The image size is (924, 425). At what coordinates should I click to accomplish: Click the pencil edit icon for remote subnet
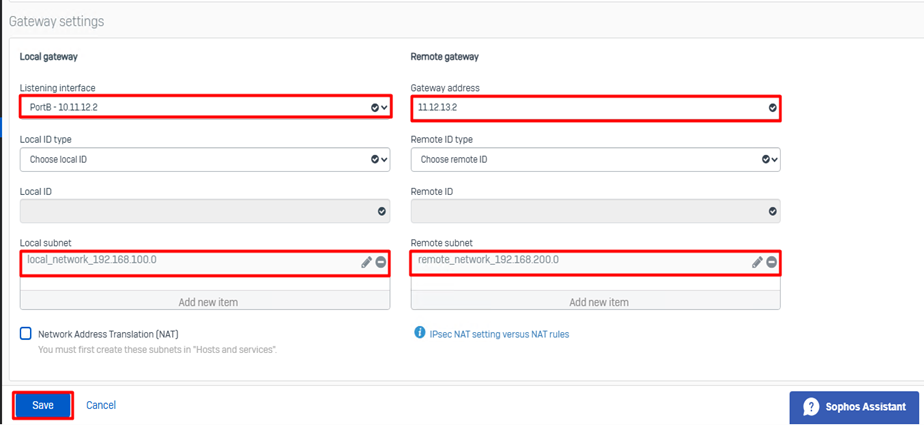757,262
